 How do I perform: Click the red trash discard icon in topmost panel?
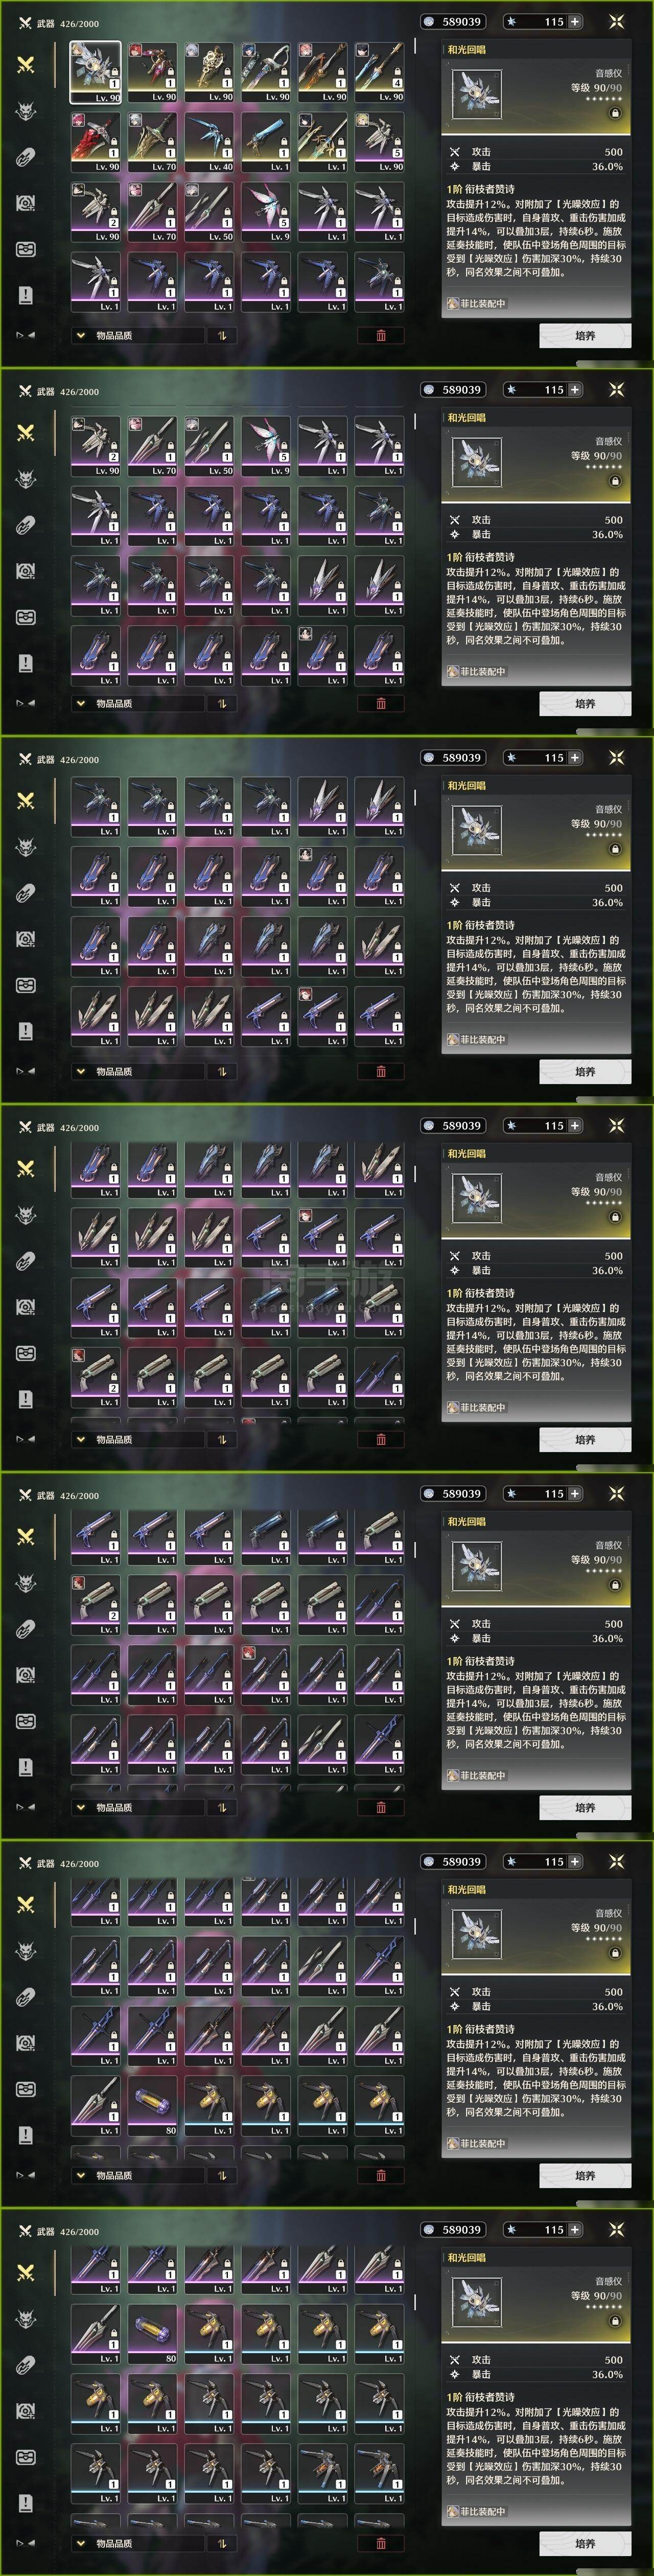click(381, 336)
